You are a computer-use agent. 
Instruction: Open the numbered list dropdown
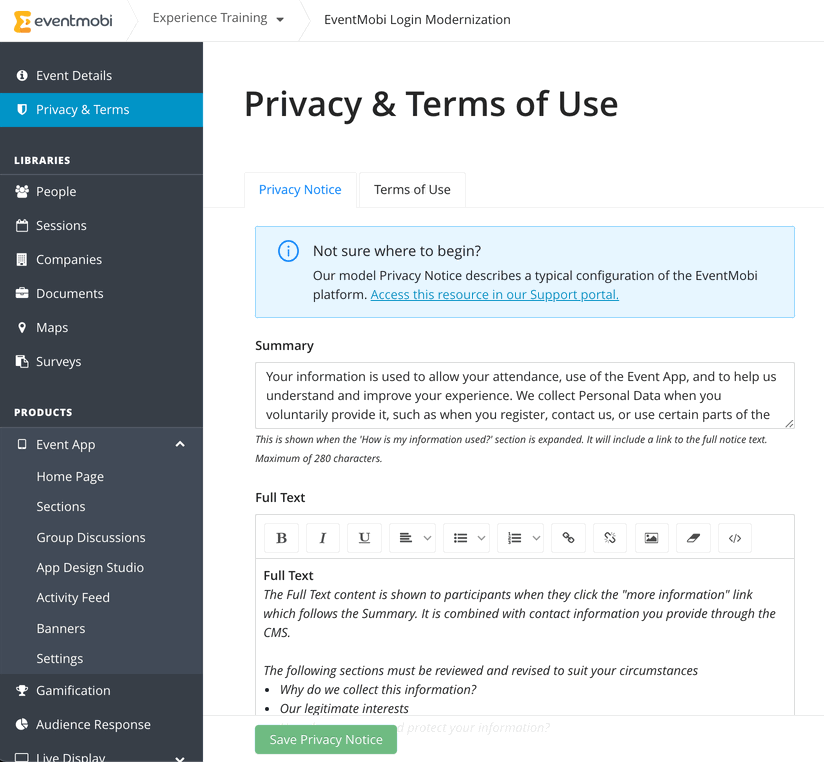tap(520, 538)
